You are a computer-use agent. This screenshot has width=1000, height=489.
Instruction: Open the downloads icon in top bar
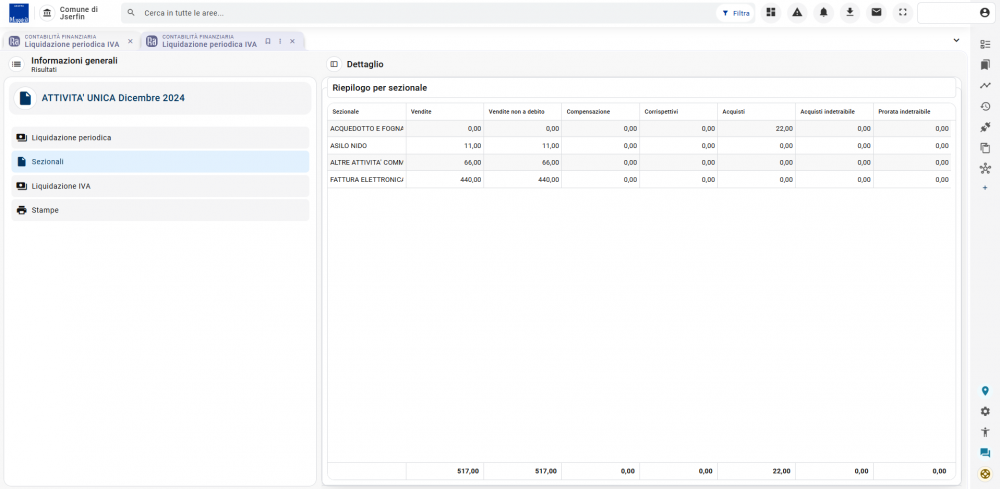click(849, 13)
